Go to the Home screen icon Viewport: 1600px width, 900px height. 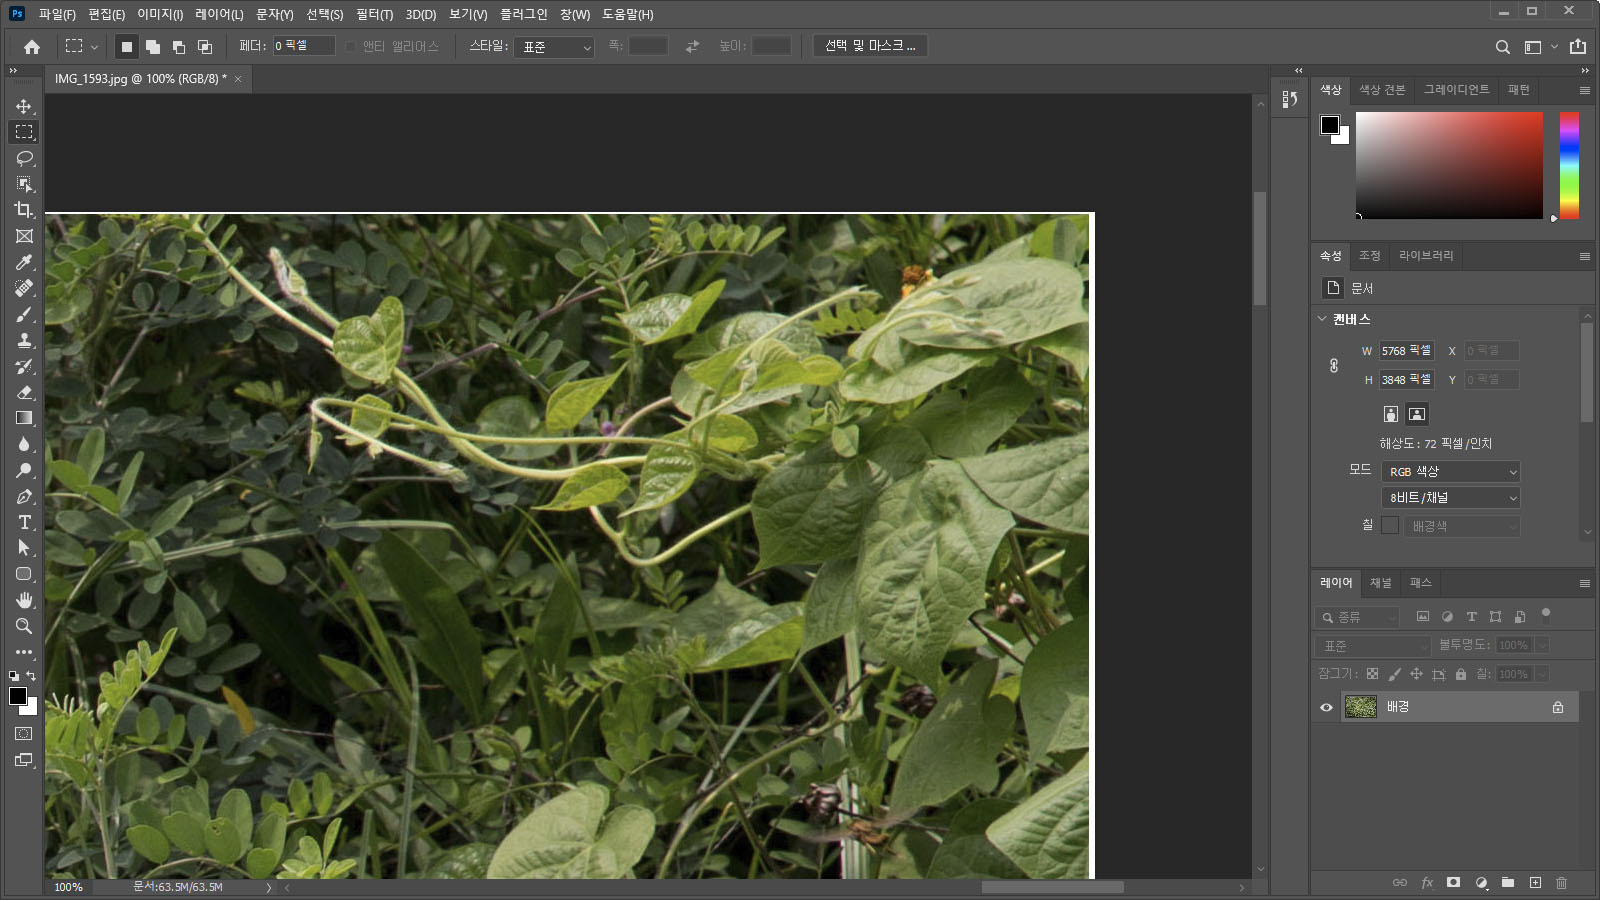(x=32, y=46)
